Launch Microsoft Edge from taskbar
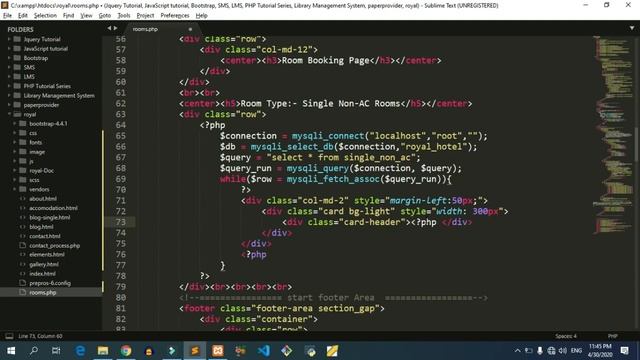640x360 pixels. (80, 351)
